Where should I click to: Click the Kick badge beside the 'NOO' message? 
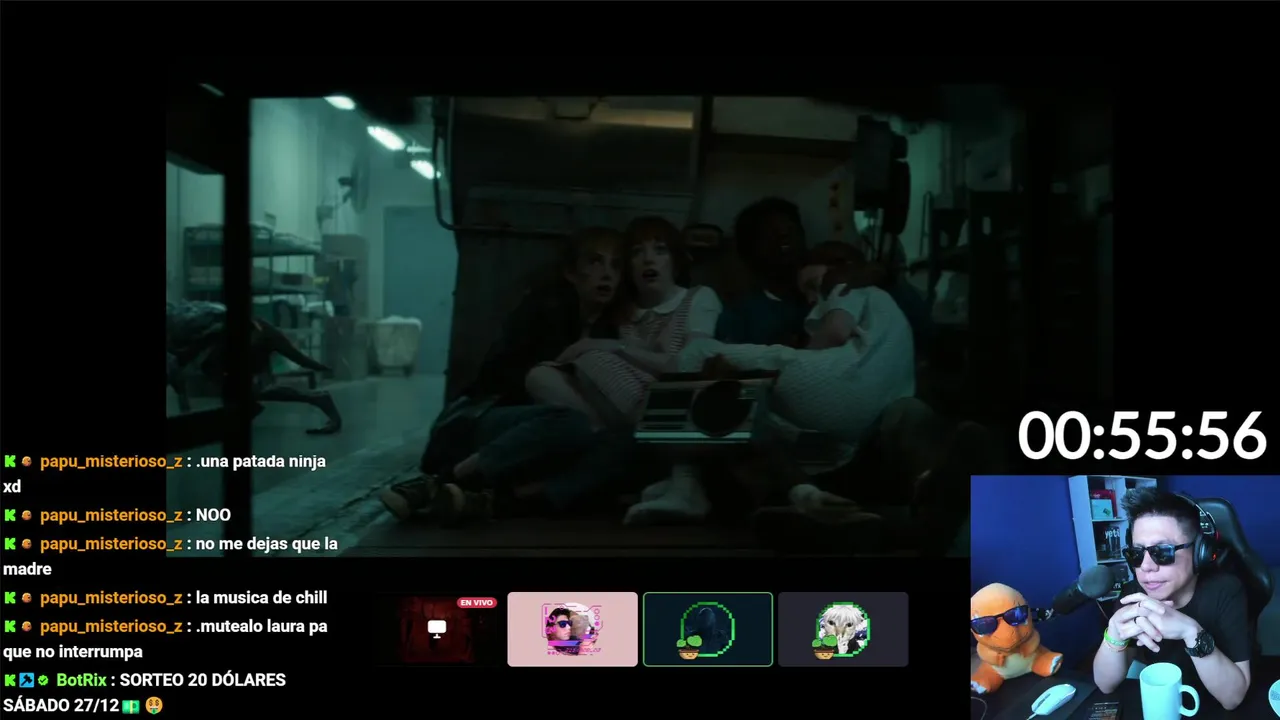point(10,516)
